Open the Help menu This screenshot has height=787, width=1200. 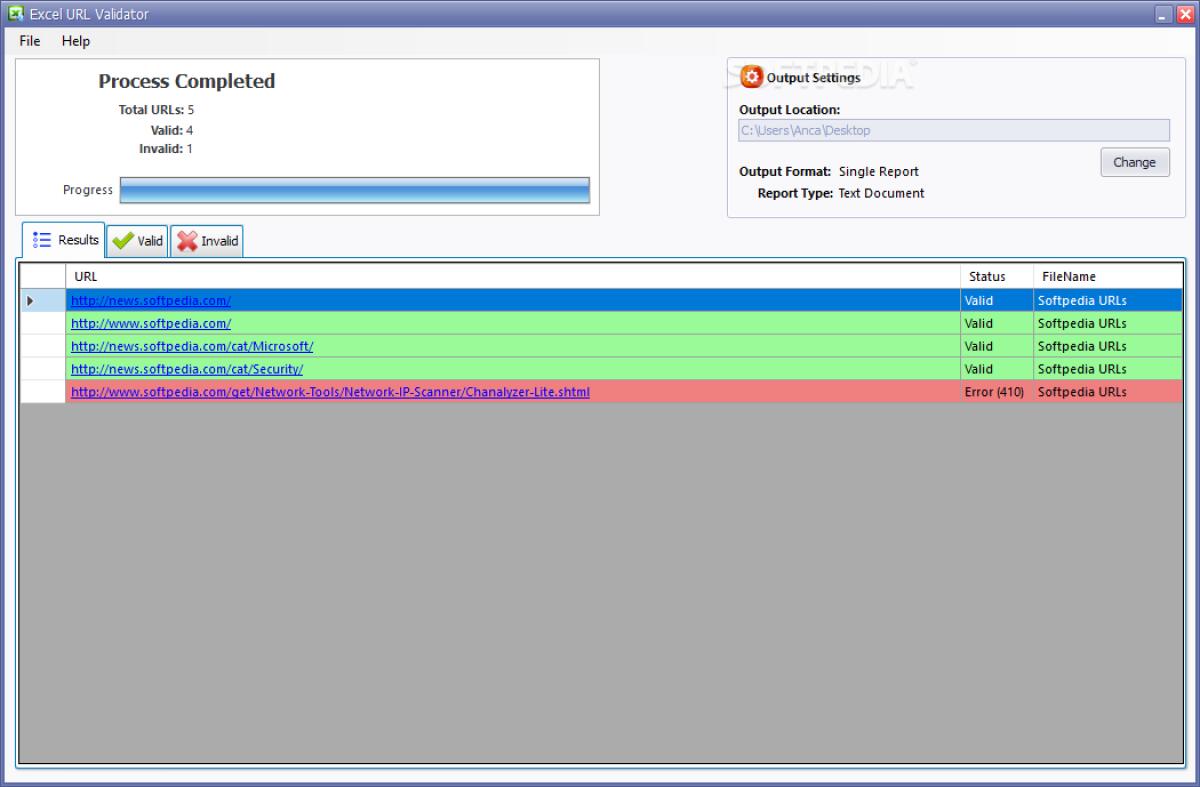pyautogui.click(x=75, y=41)
